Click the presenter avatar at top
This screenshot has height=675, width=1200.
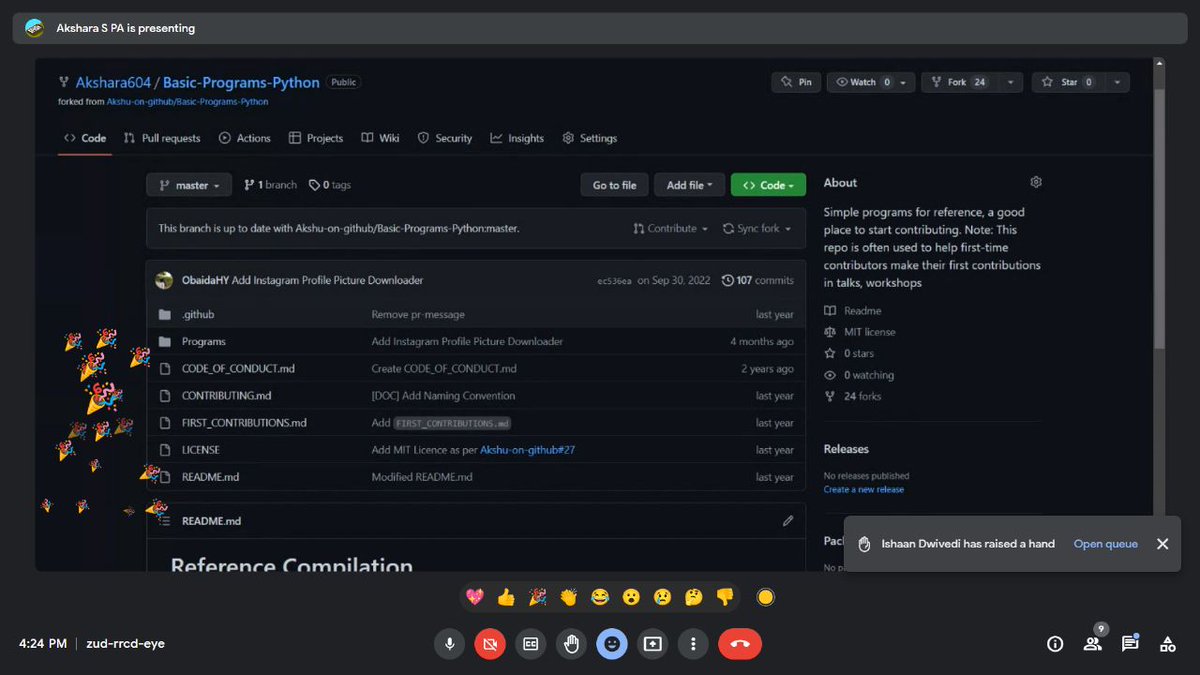click(x=35, y=28)
